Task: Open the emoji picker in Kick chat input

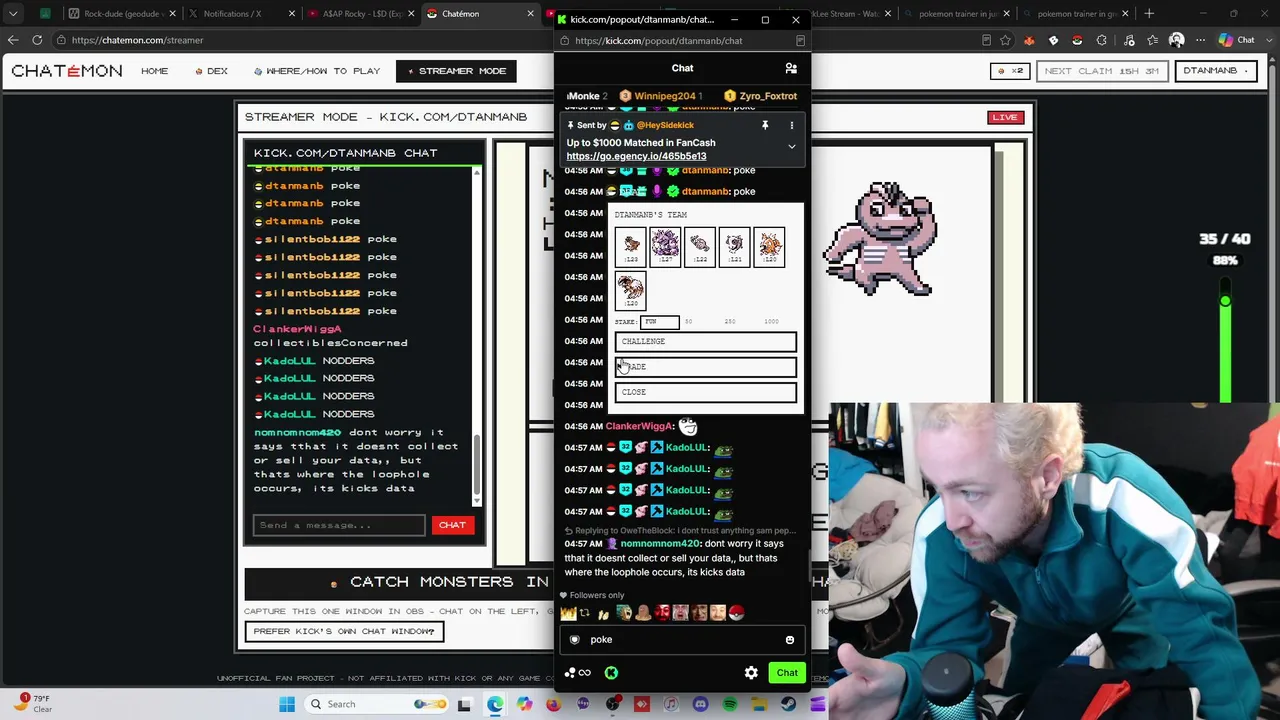Action: pos(790,640)
